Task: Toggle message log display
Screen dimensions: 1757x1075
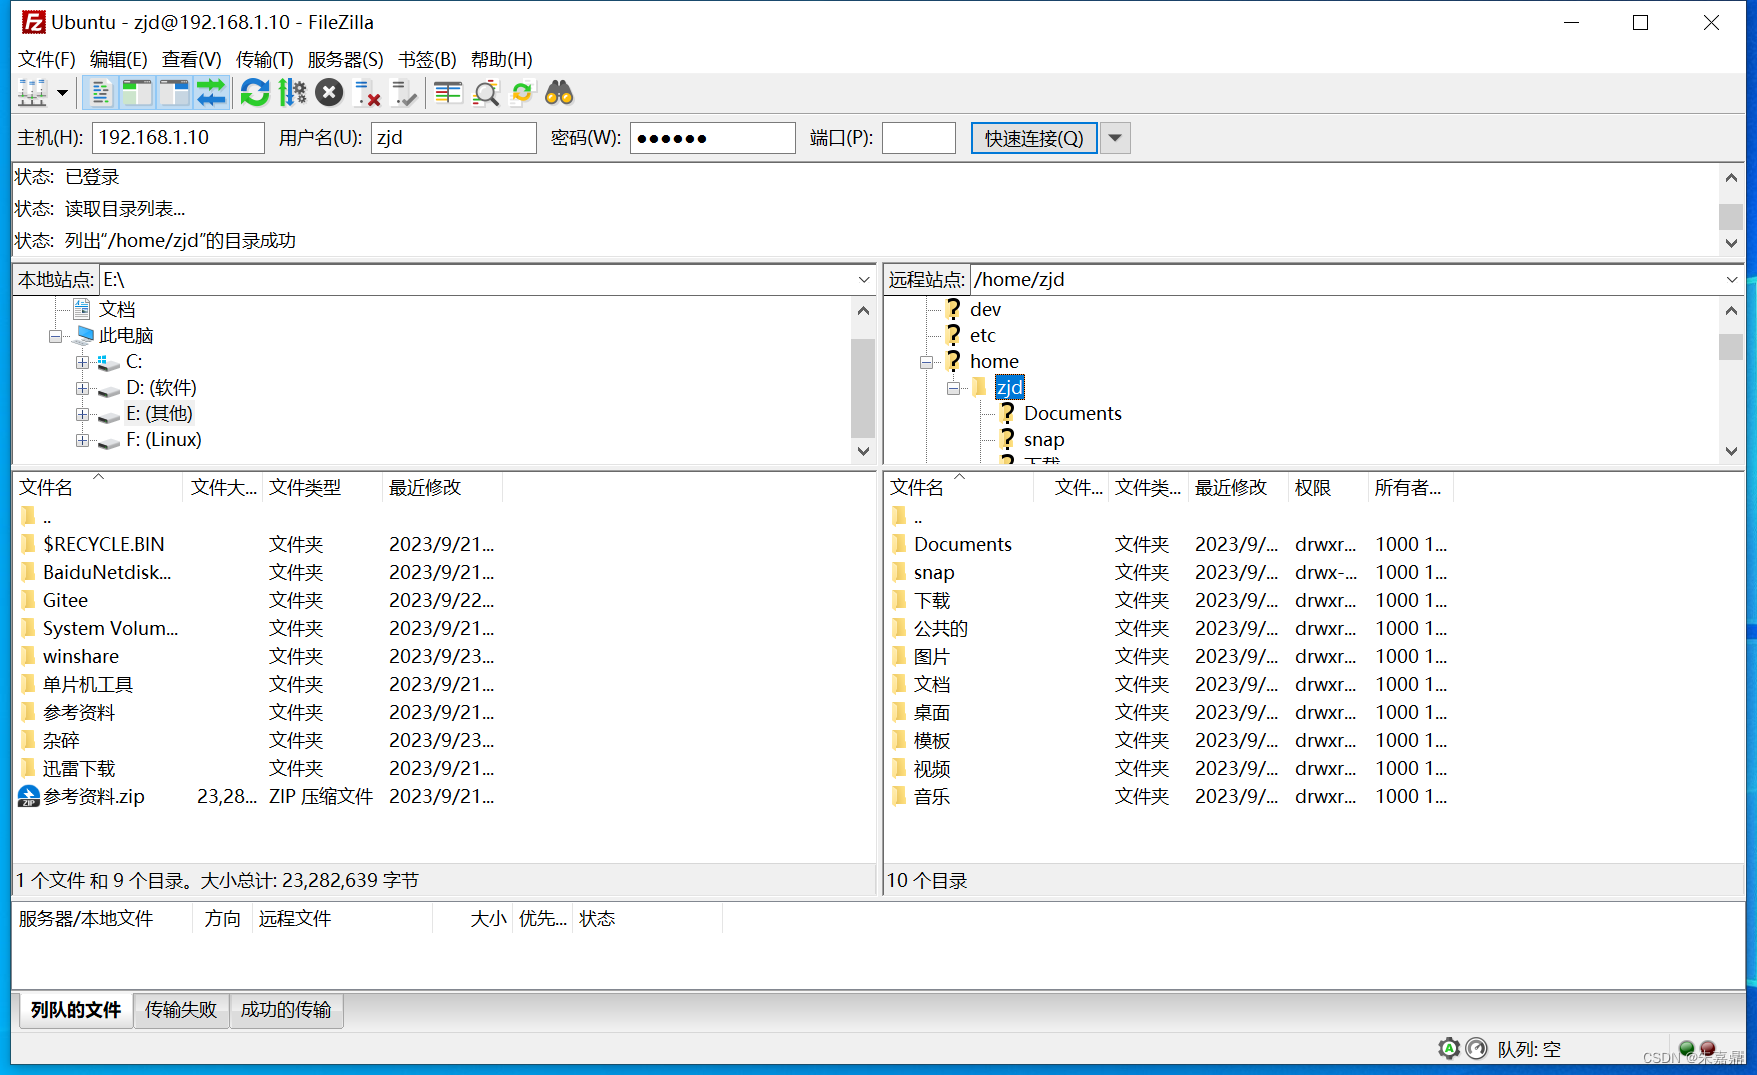Action: tap(100, 93)
